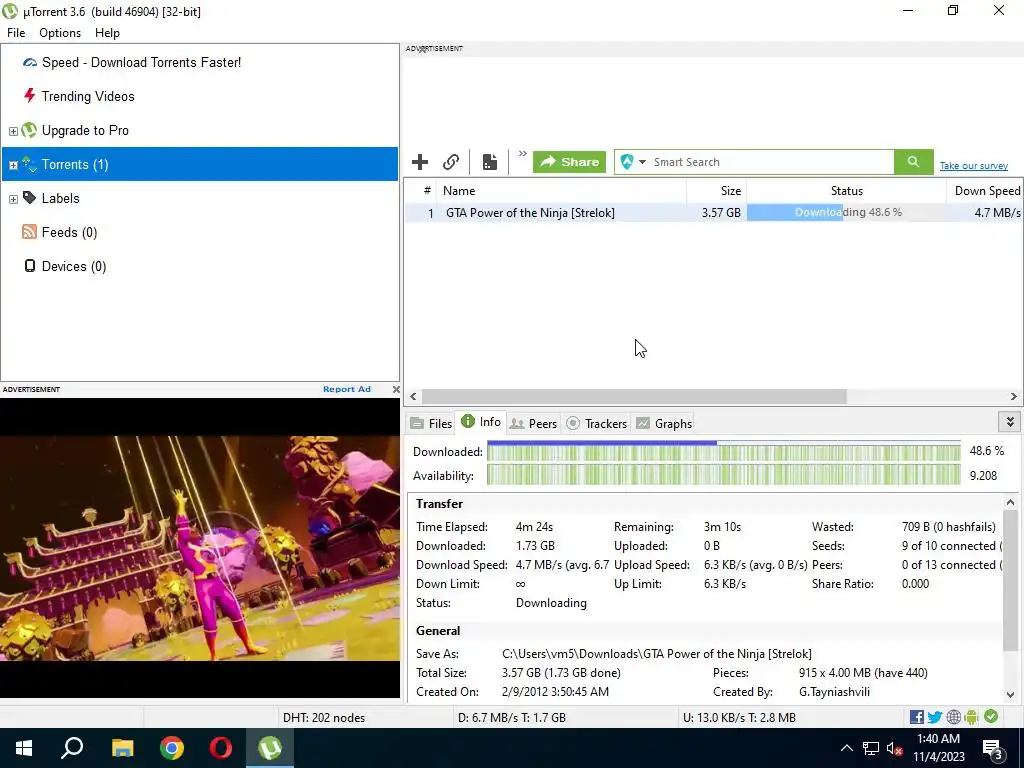Switch to the Peers tab
Viewport: 1024px width, 768px height.
[x=534, y=424]
